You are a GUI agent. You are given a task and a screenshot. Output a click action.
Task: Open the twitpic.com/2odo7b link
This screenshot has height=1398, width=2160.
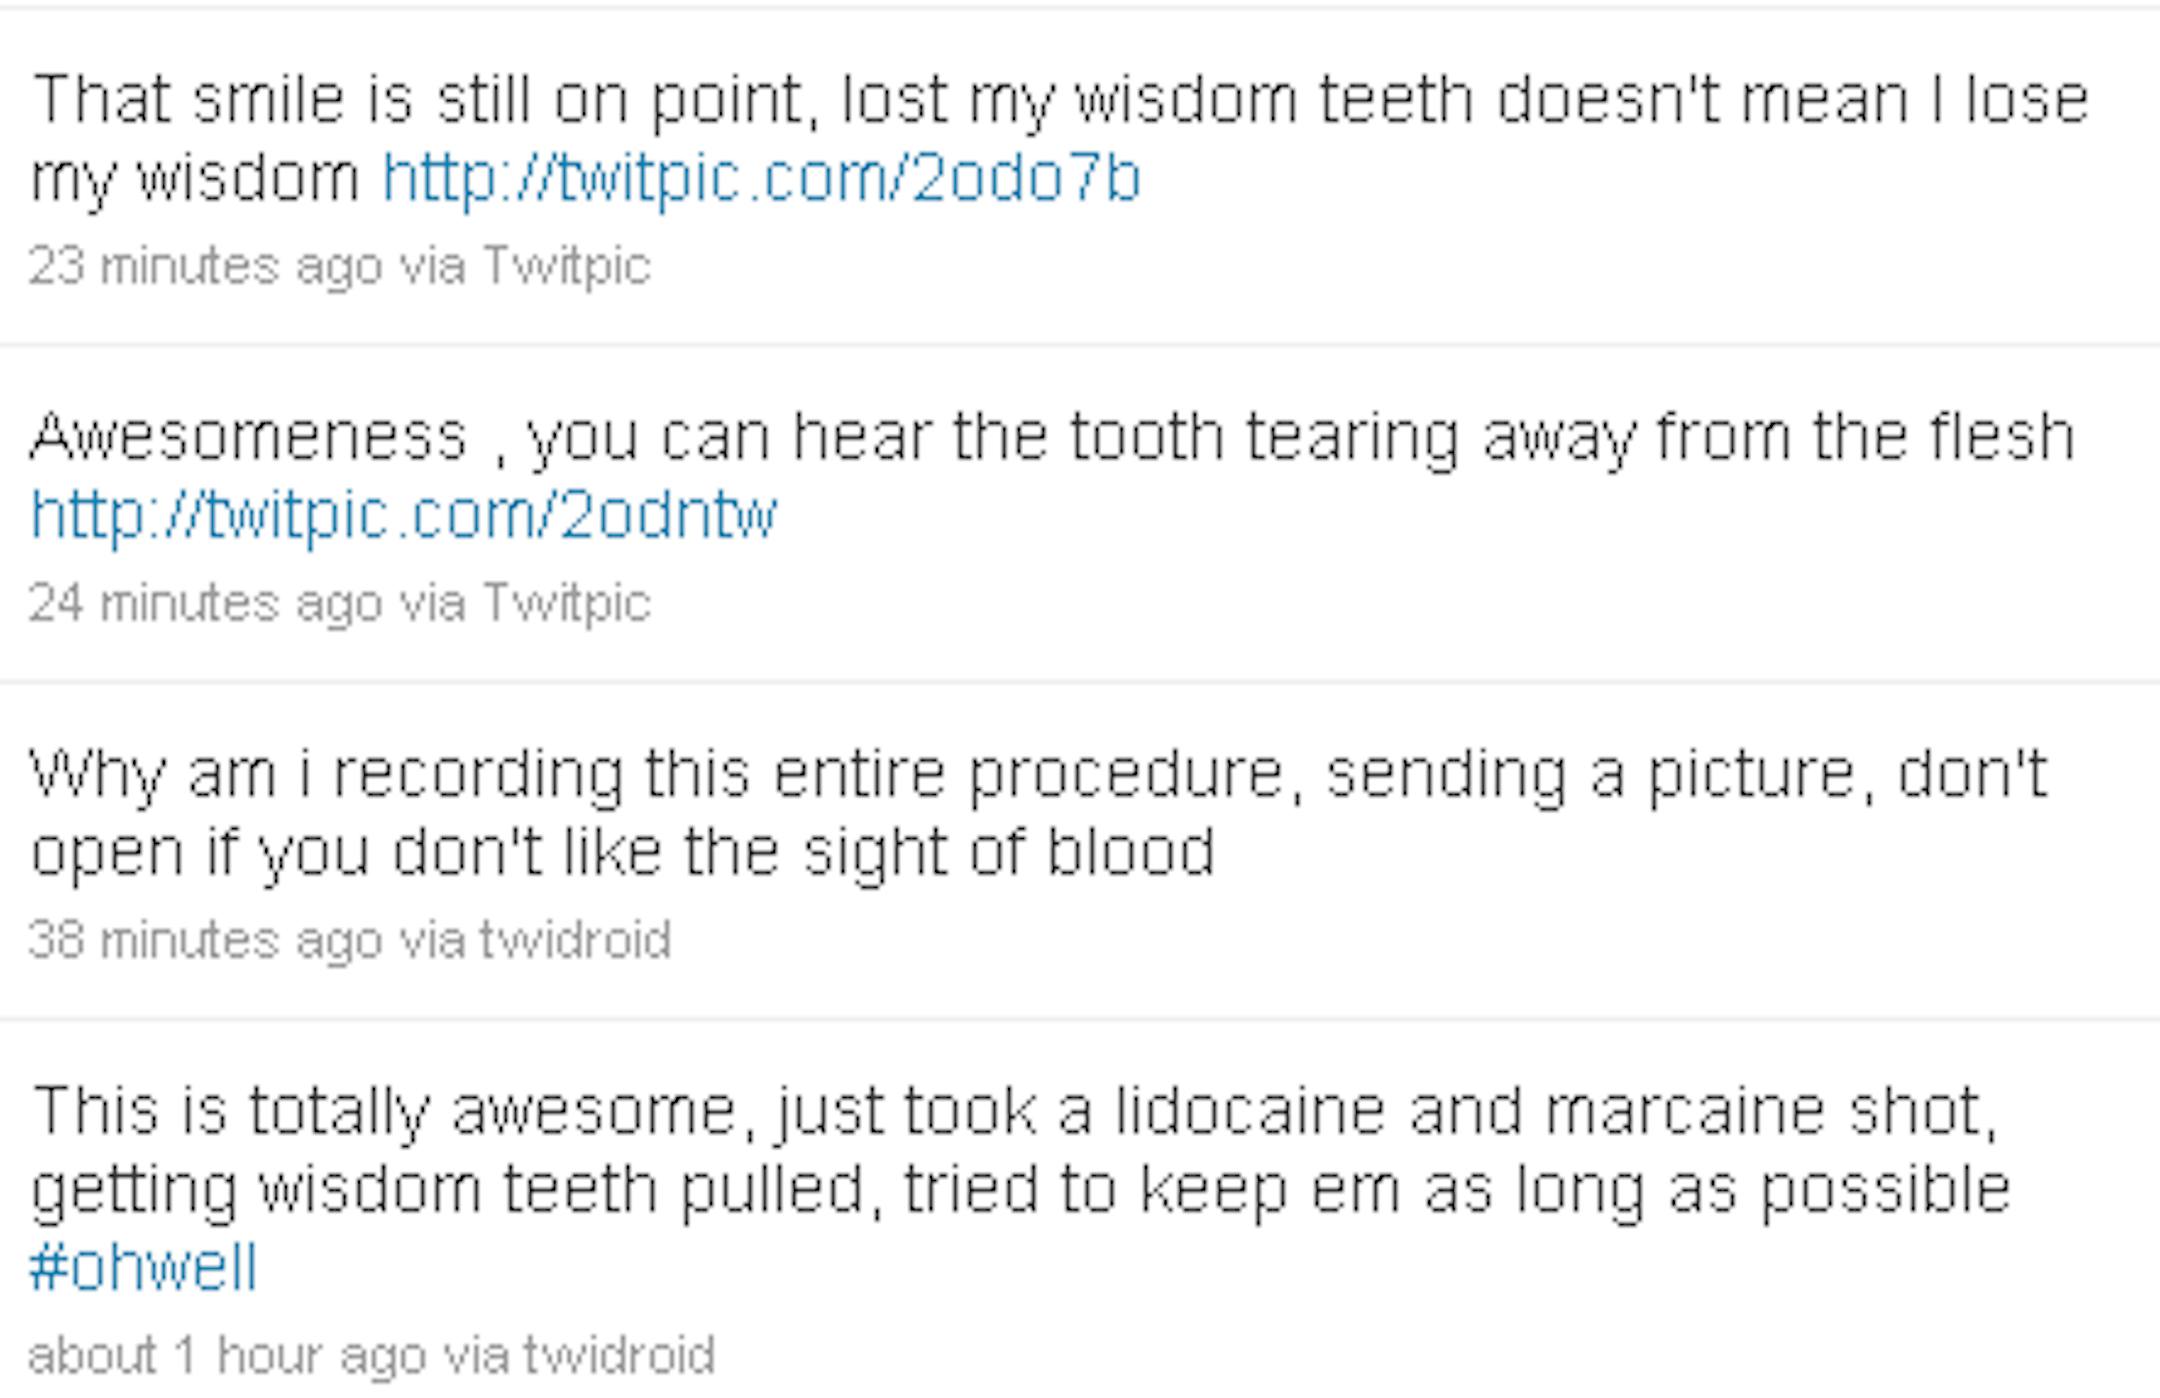[761, 180]
